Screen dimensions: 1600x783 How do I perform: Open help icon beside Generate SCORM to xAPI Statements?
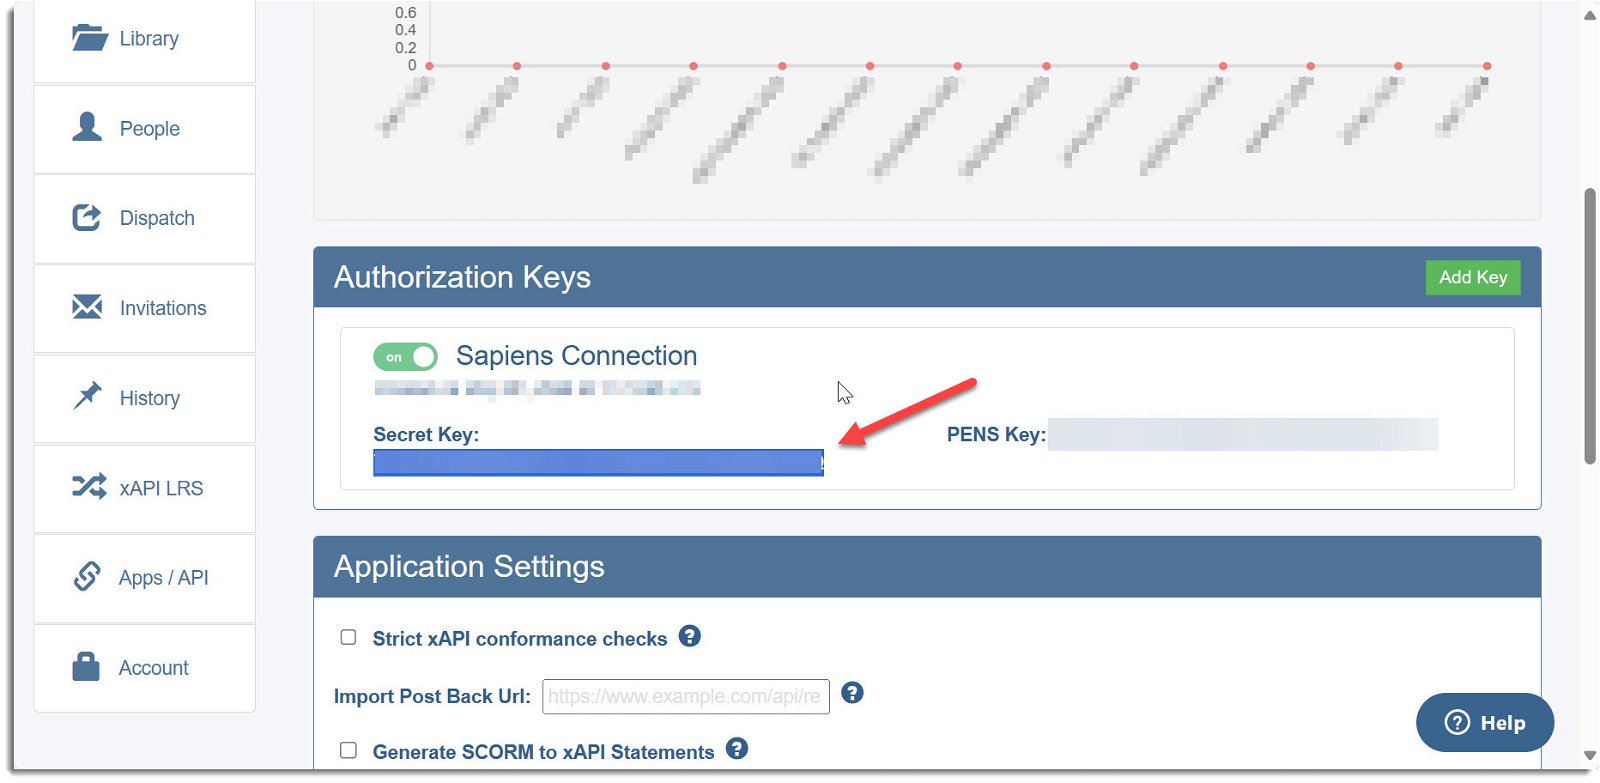[737, 749]
